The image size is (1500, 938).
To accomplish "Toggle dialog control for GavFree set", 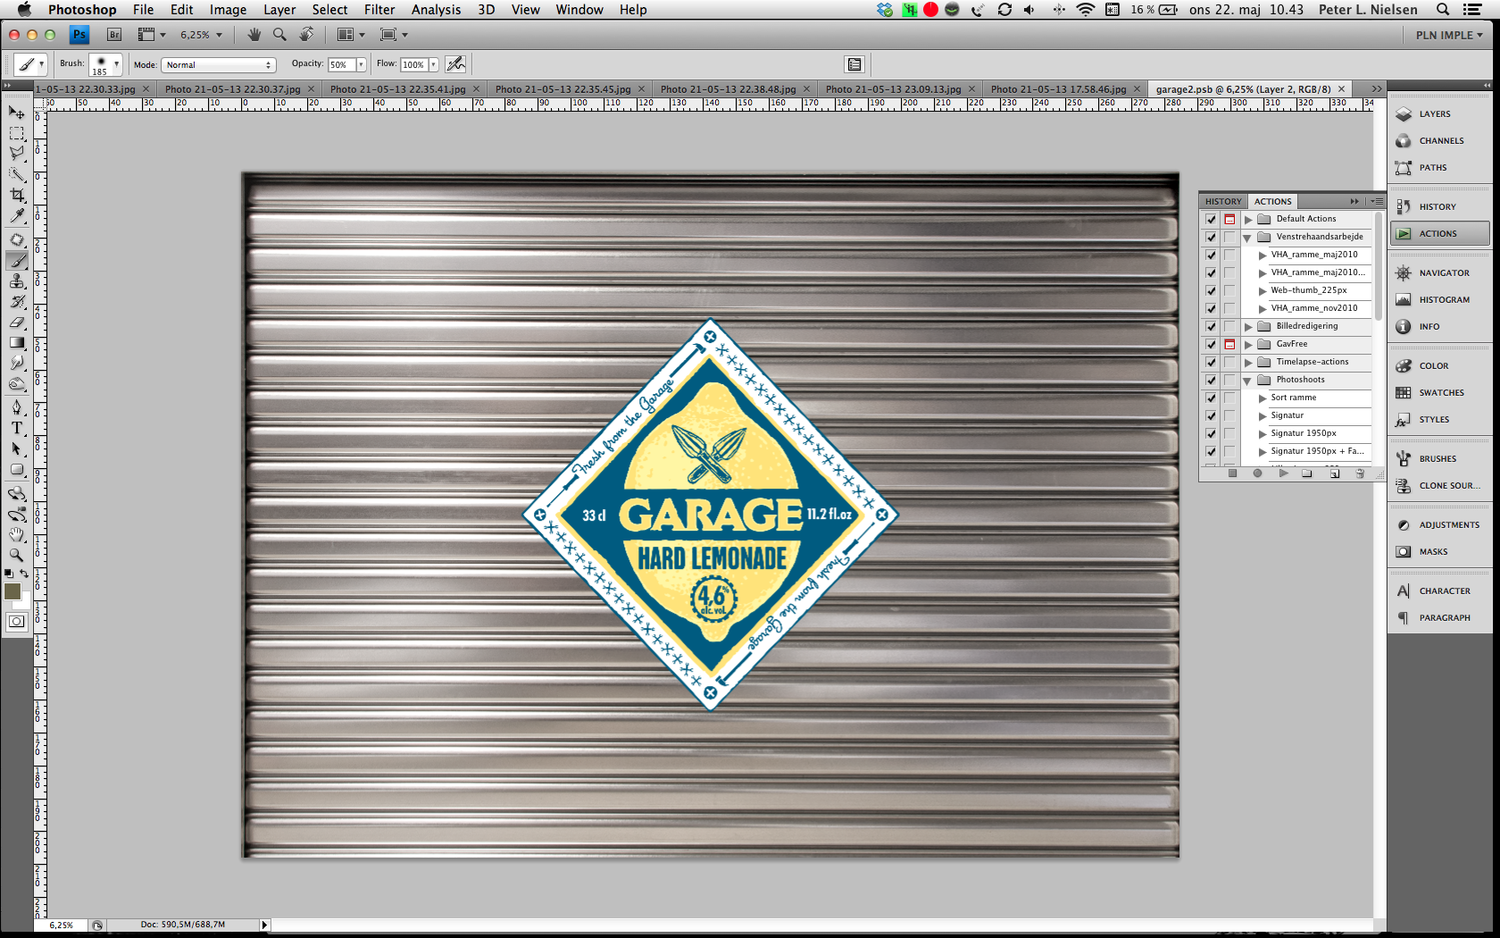I will pos(1230,345).
